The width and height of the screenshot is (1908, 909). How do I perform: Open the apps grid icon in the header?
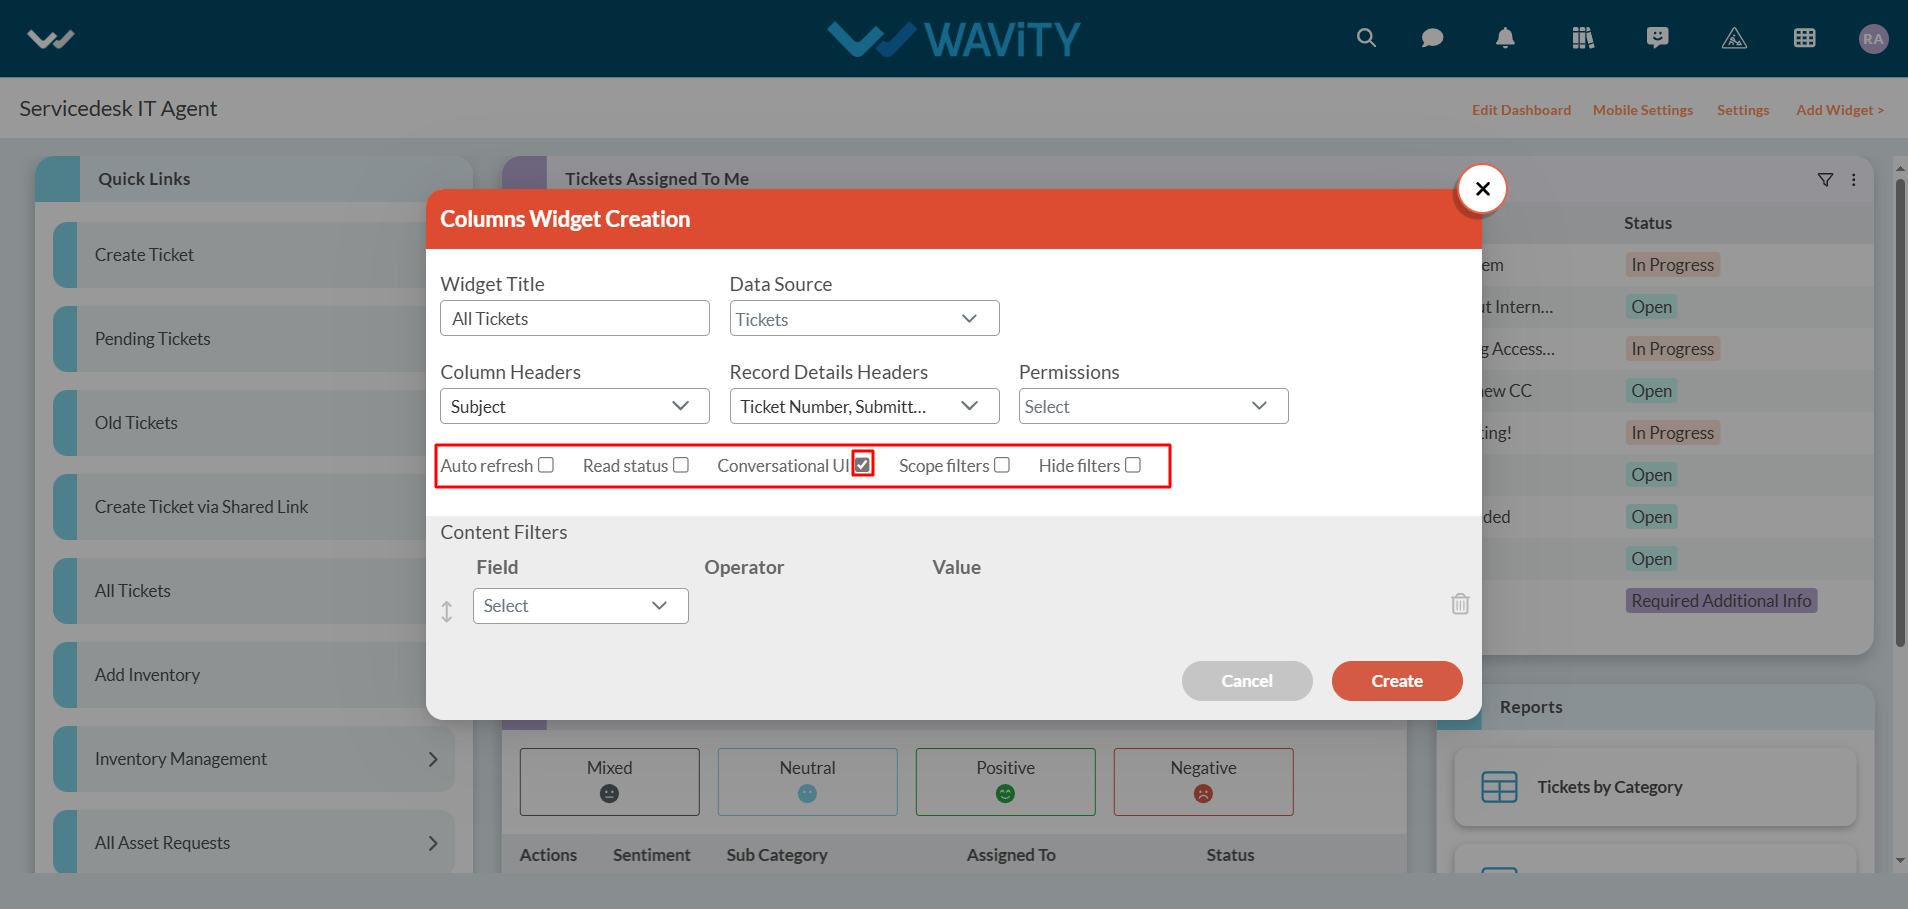(1805, 38)
